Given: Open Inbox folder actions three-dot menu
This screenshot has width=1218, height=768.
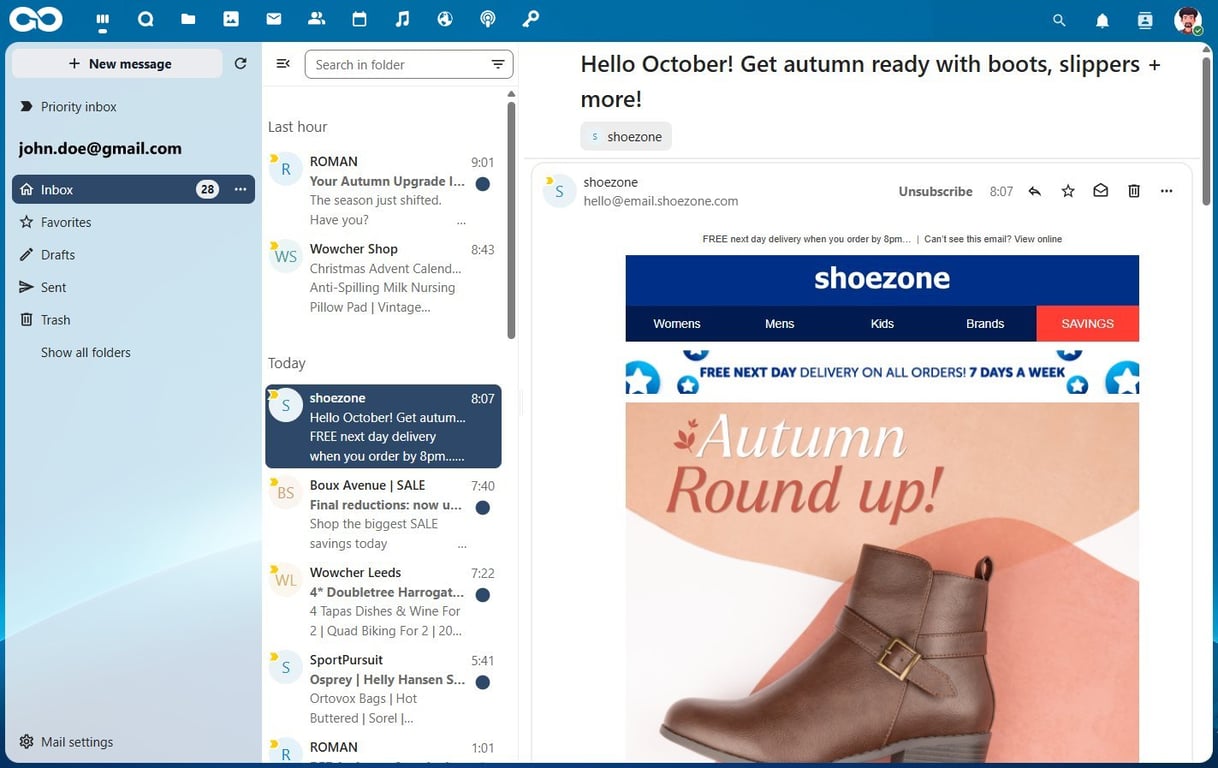Looking at the screenshot, I should 240,189.
